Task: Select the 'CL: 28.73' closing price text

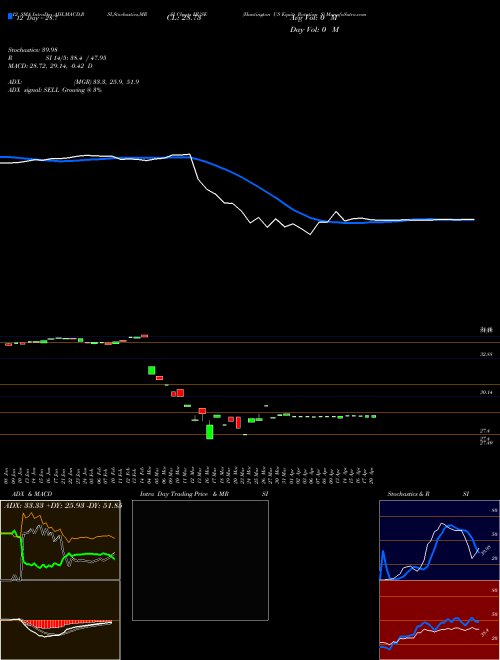Action: point(184,19)
